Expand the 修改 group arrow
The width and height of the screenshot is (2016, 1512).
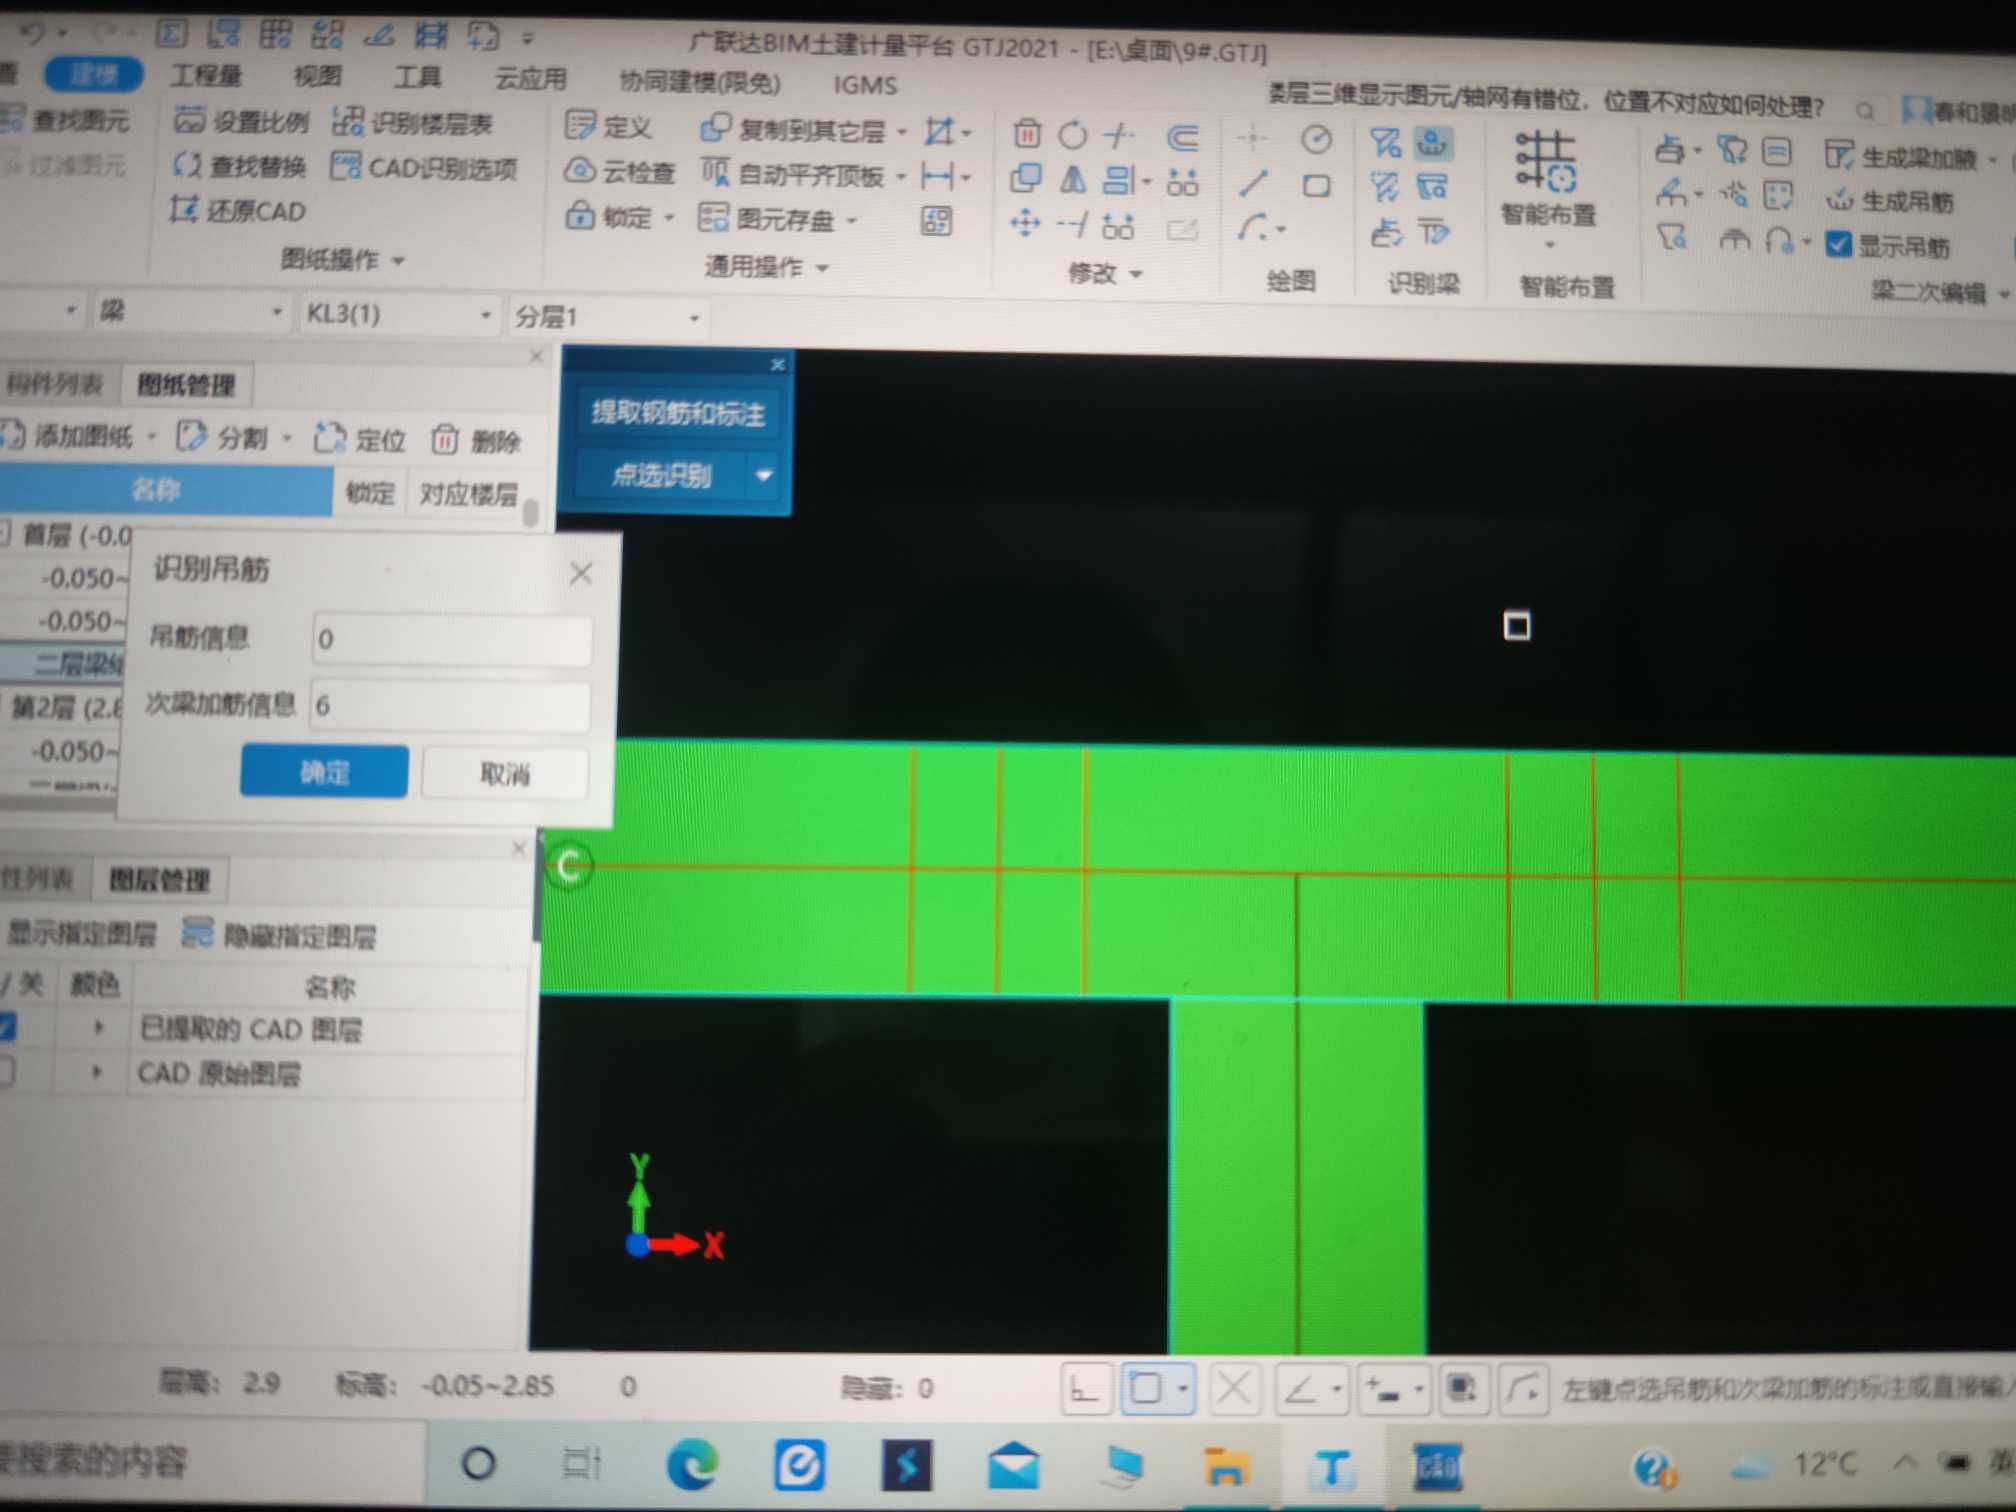pos(1136,273)
